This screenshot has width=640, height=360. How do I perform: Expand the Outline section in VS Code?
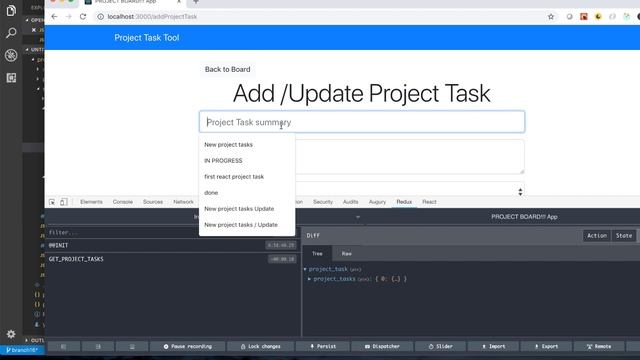point(27,340)
